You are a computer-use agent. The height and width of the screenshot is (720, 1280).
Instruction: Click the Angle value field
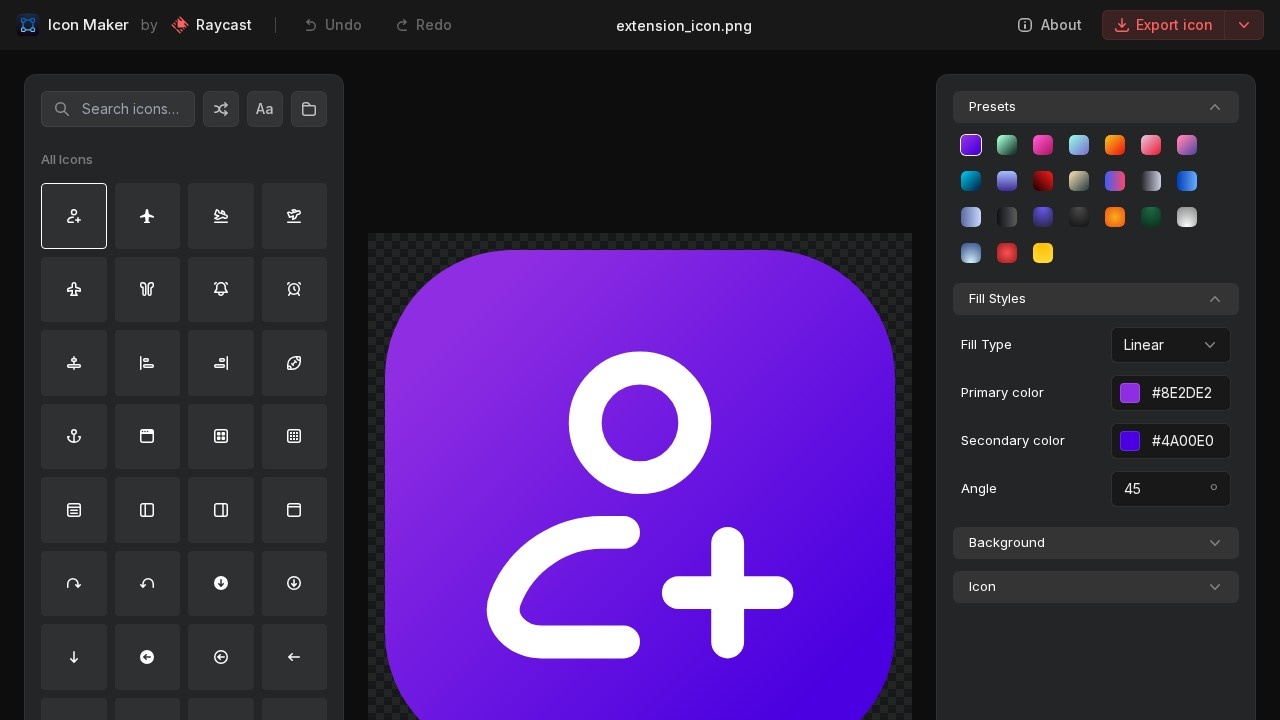pos(1171,489)
